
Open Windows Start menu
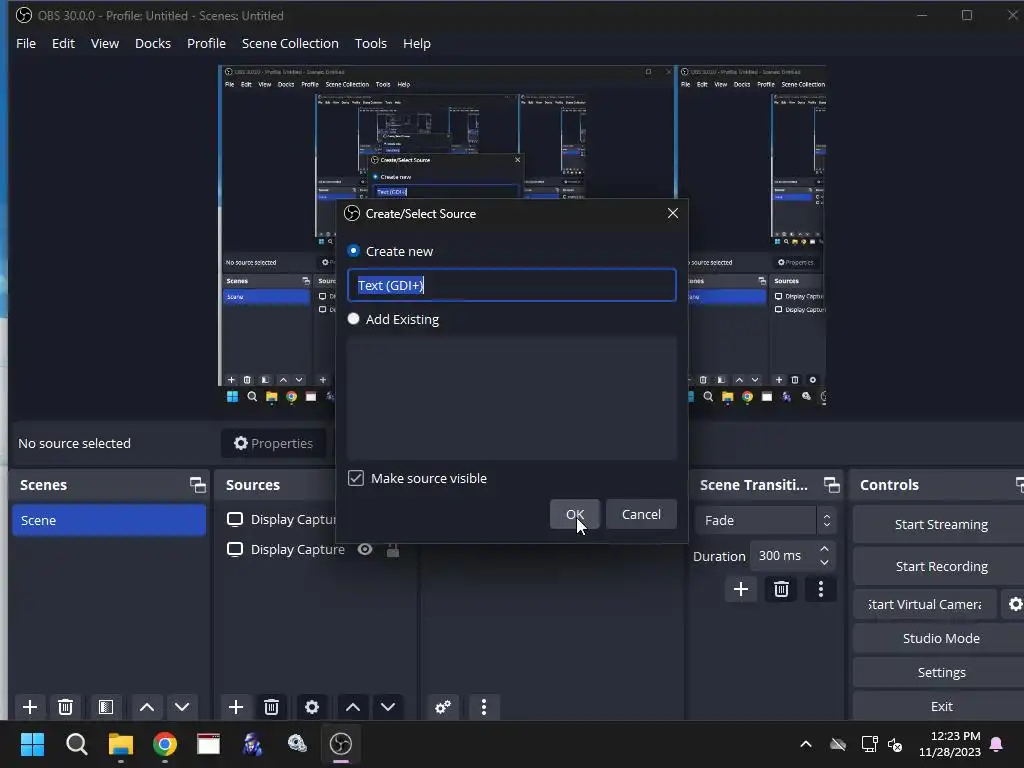pyautogui.click(x=32, y=744)
